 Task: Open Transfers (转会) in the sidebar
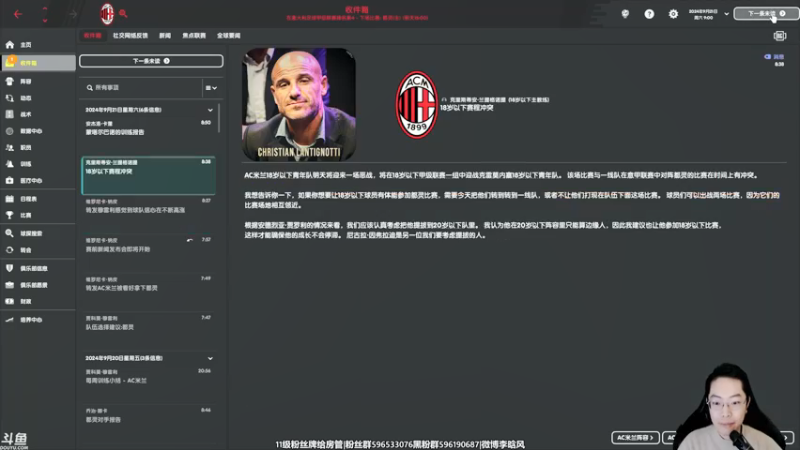(38, 250)
